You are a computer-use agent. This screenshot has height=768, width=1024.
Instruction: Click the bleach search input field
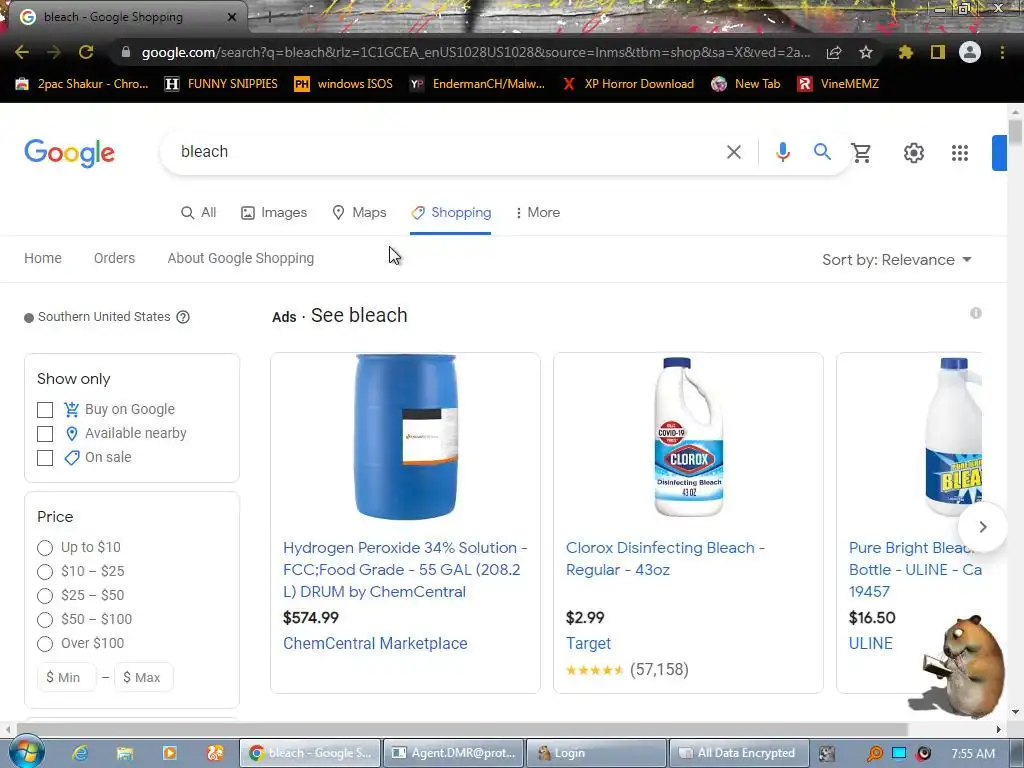coord(444,152)
